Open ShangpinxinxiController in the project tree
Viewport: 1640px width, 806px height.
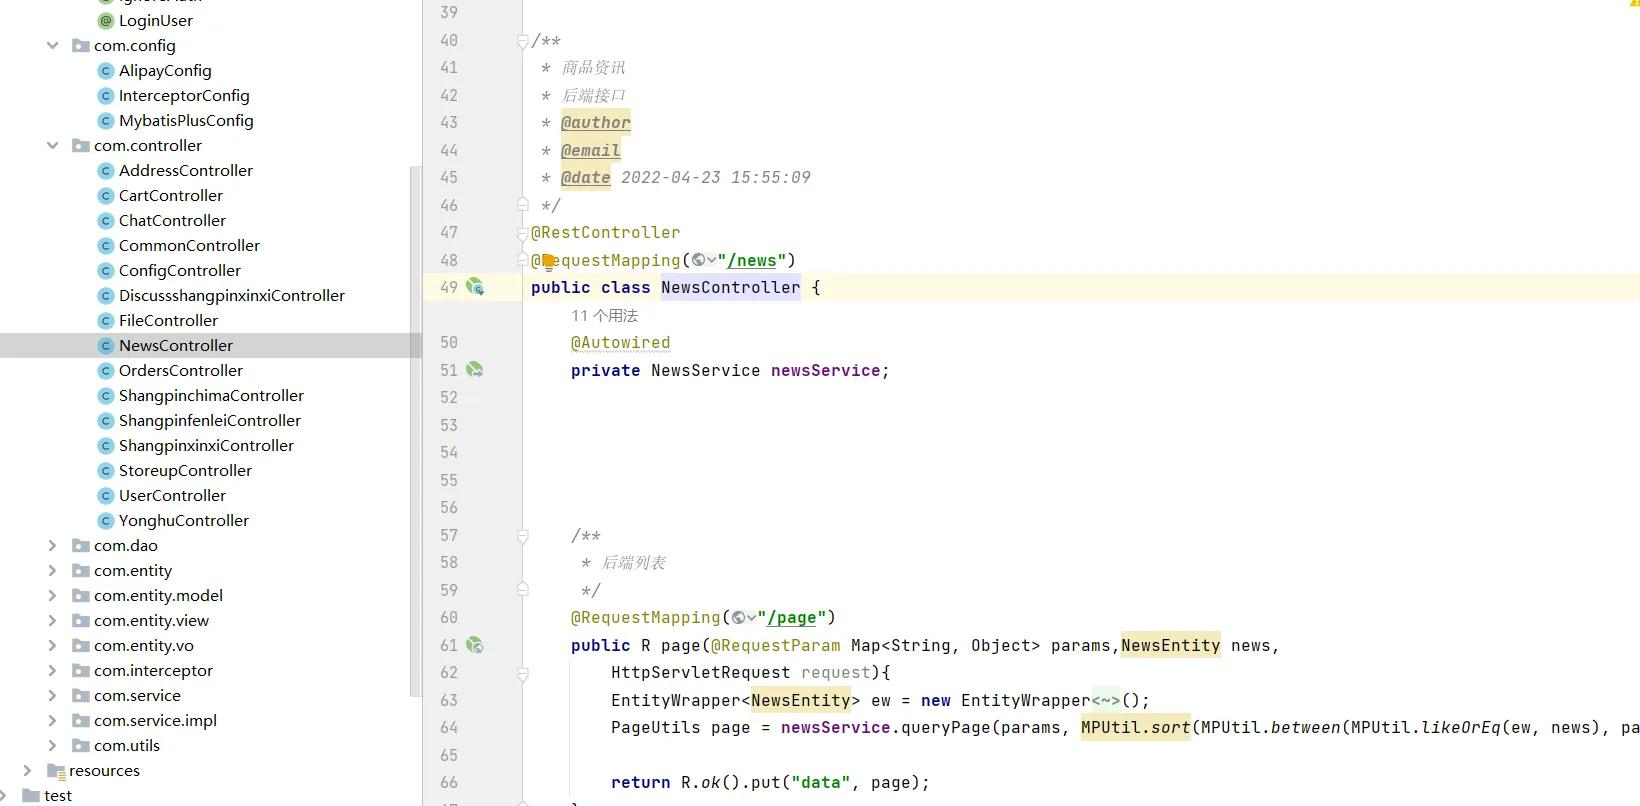click(x=206, y=446)
